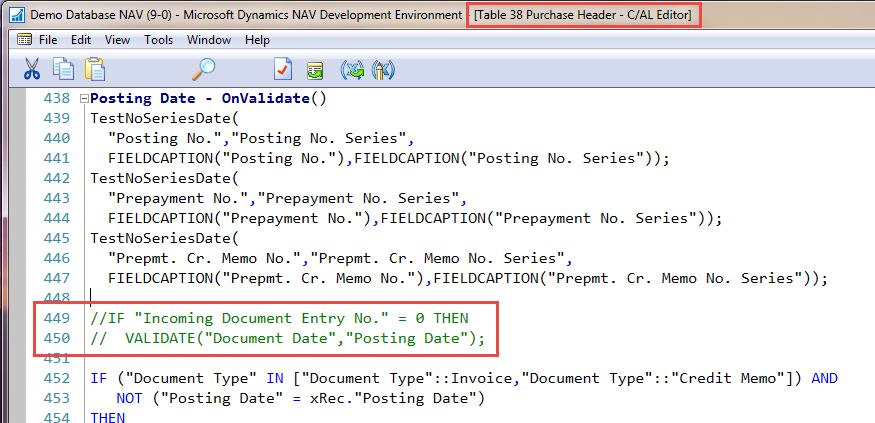The image size is (875, 423).
Task: Open Find with the magnifying glass icon
Action: (x=204, y=69)
